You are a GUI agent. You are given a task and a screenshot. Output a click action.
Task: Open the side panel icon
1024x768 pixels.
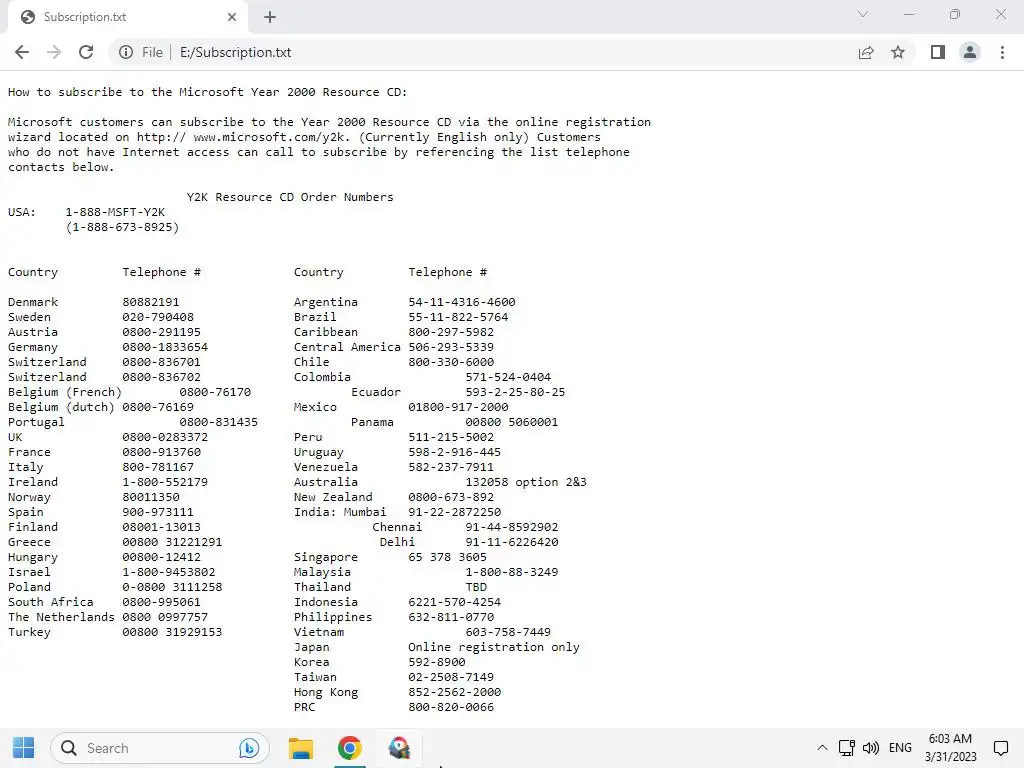click(x=938, y=52)
